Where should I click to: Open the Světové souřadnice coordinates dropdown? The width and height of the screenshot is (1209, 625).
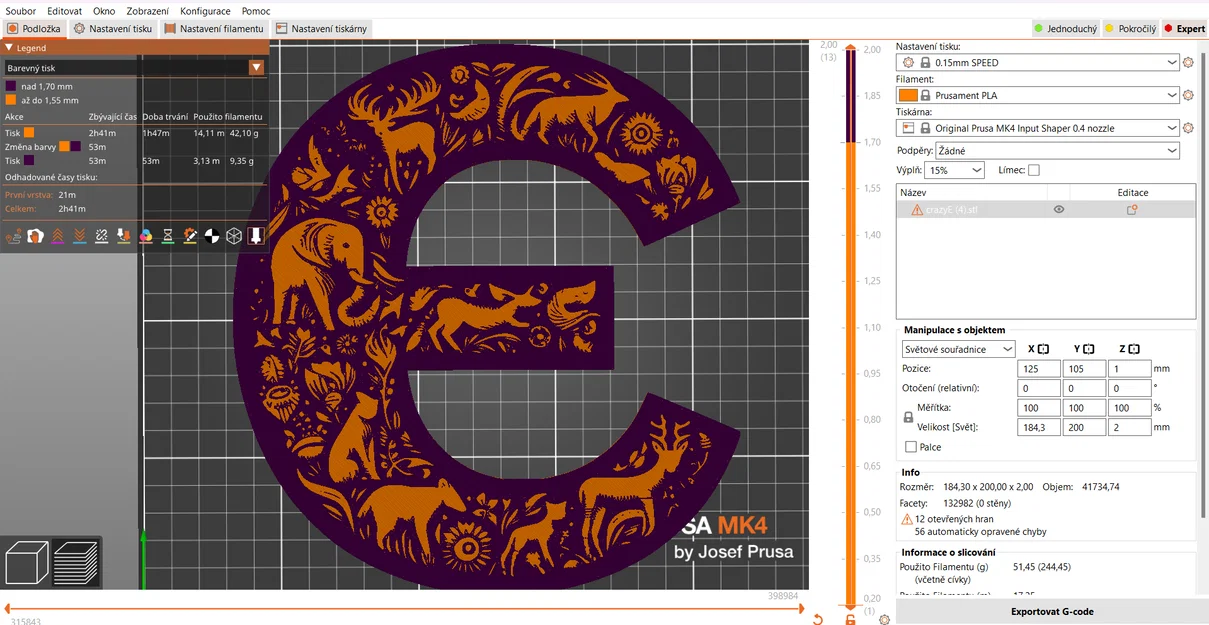958,349
